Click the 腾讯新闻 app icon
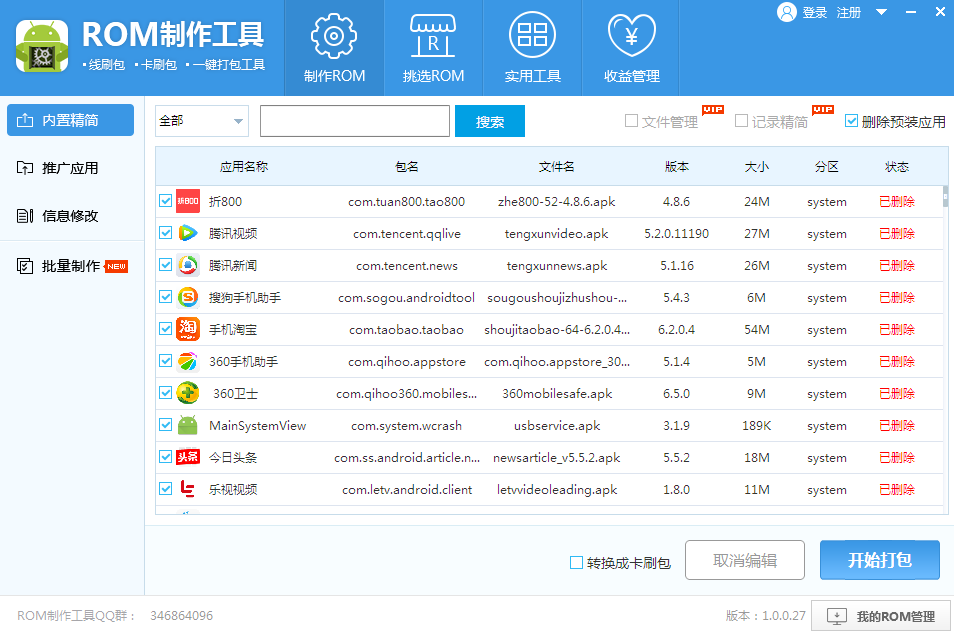This screenshot has width=954, height=634. tap(188, 265)
